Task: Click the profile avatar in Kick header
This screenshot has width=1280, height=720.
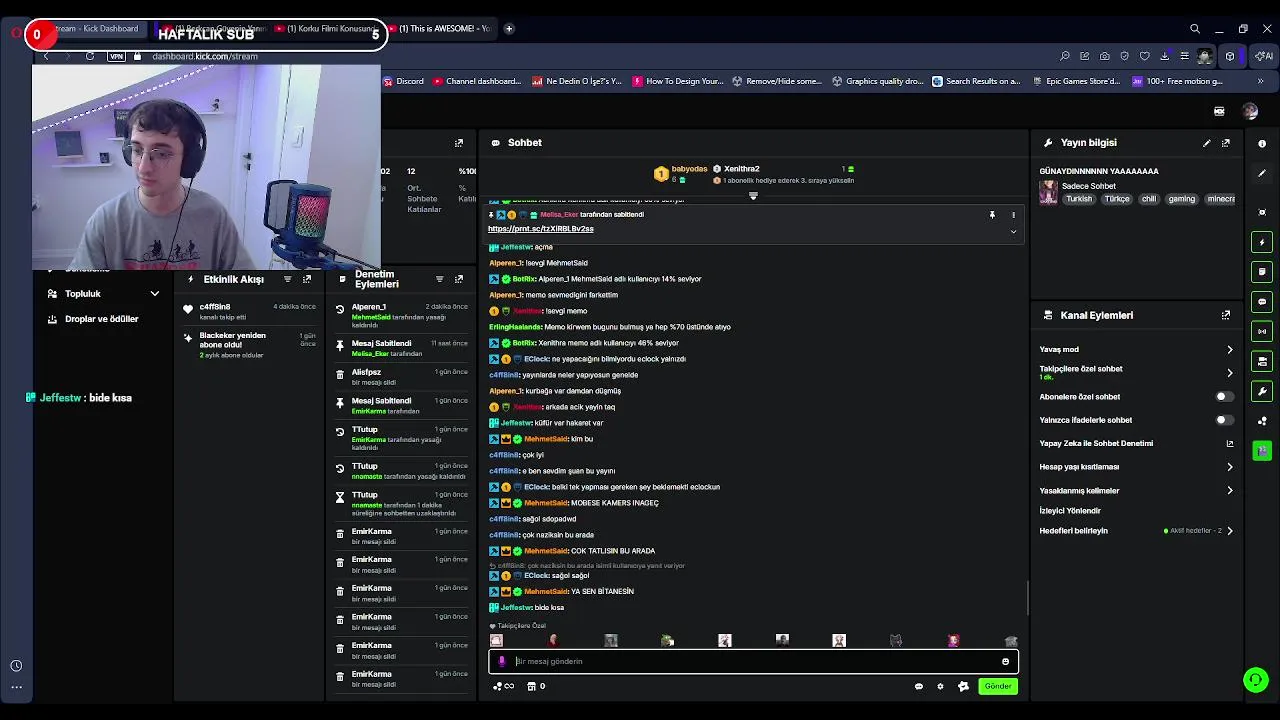Action: click(x=1250, y=111)
